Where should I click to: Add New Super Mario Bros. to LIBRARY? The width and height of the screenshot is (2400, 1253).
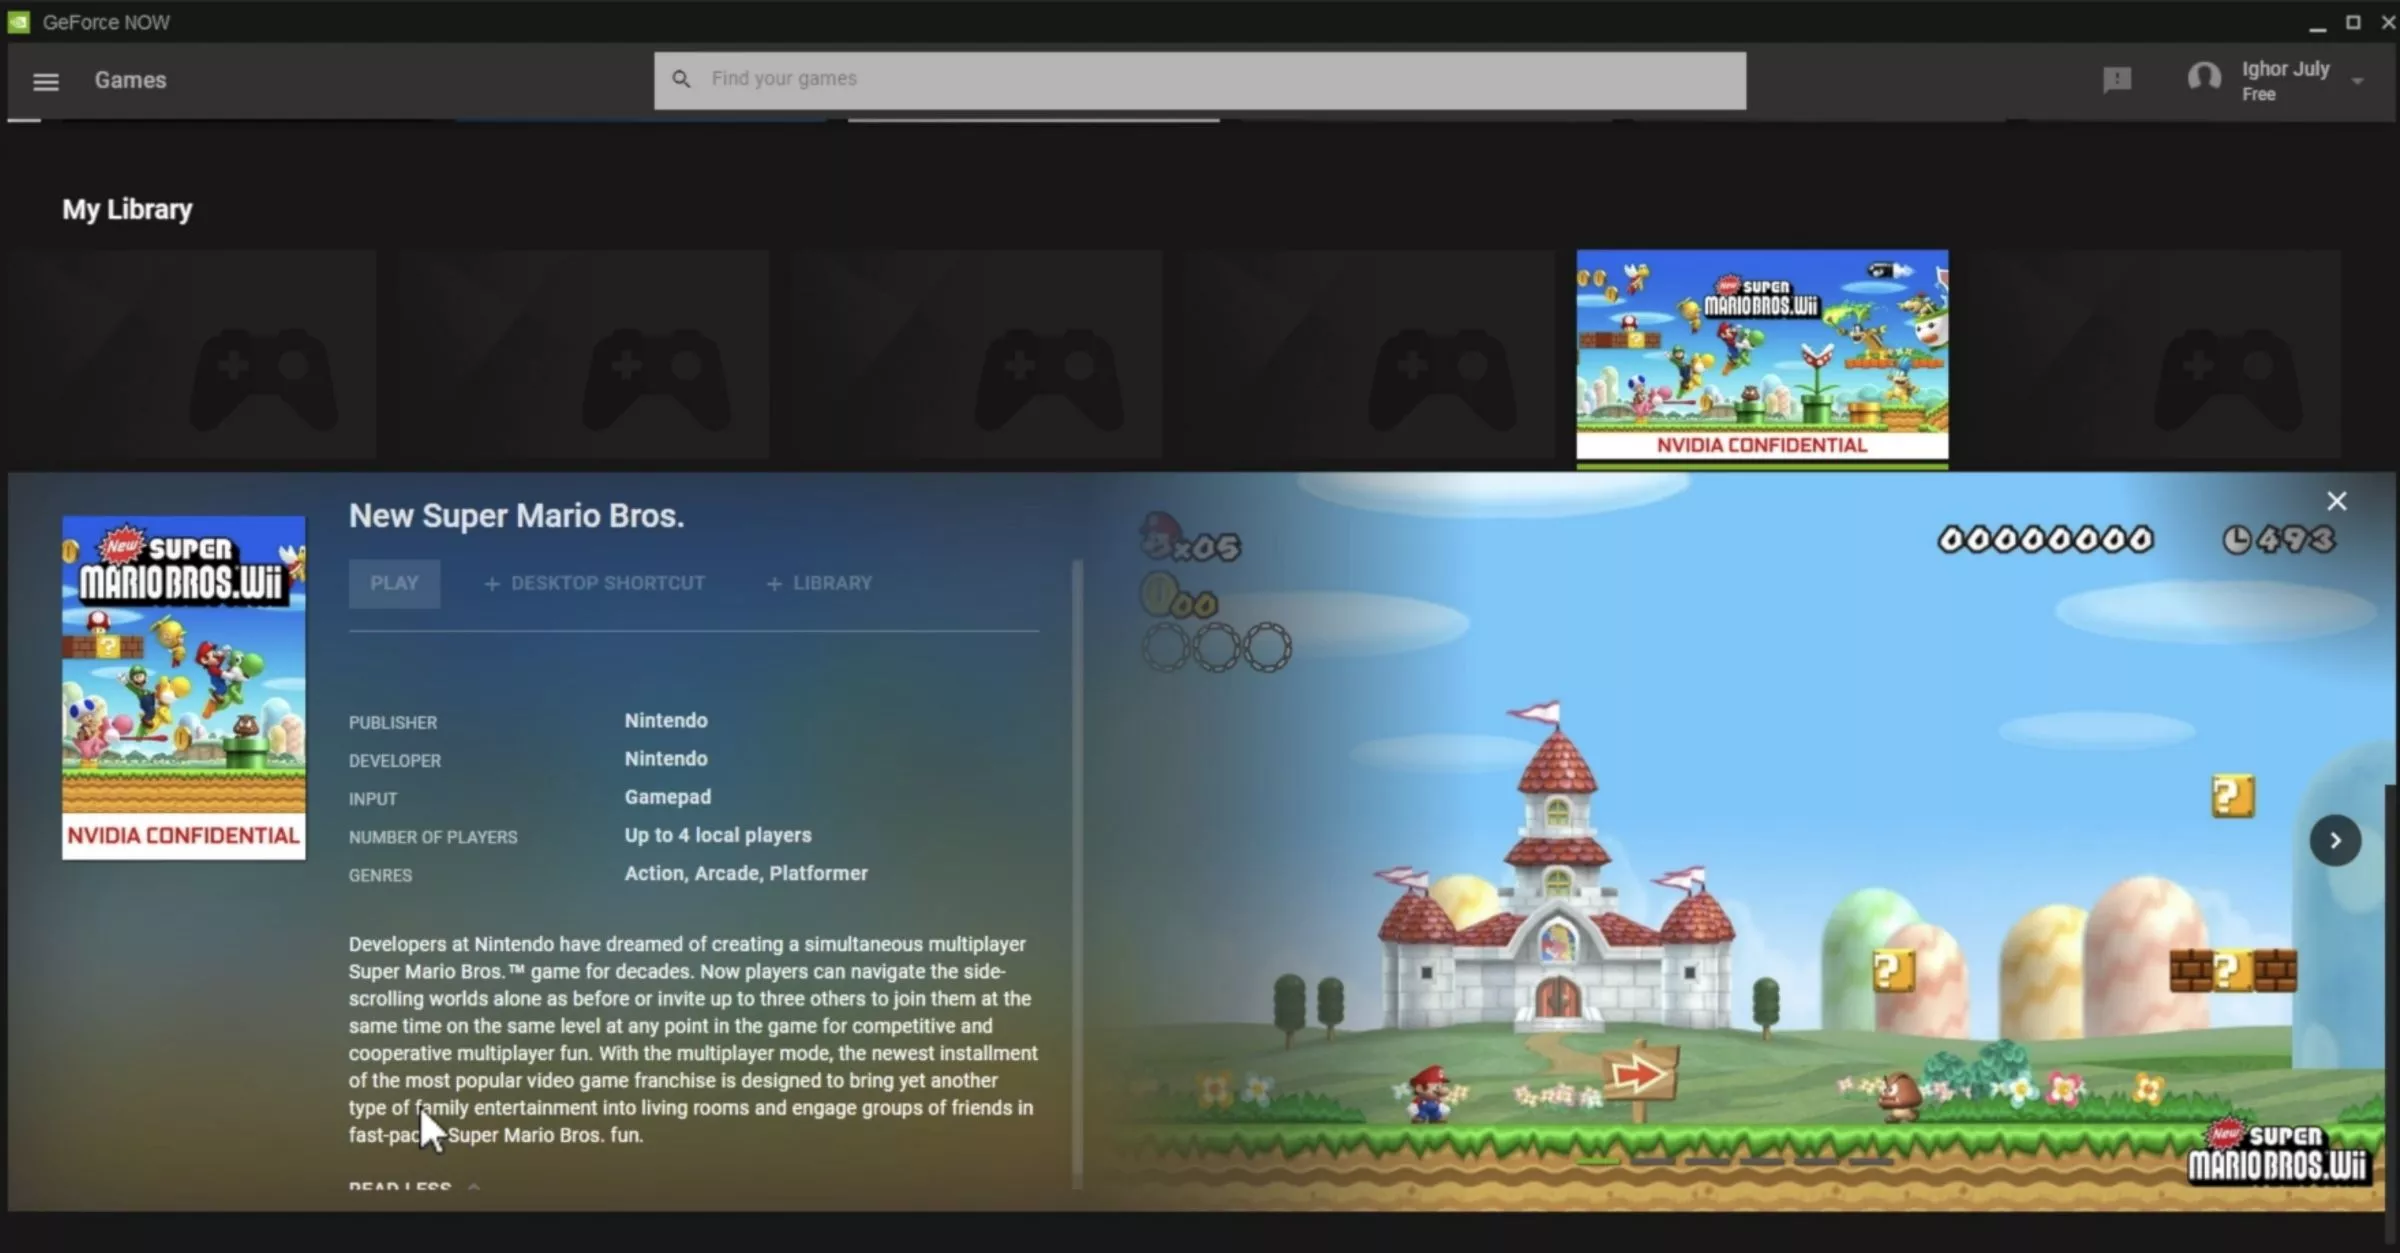pos(818,583)
